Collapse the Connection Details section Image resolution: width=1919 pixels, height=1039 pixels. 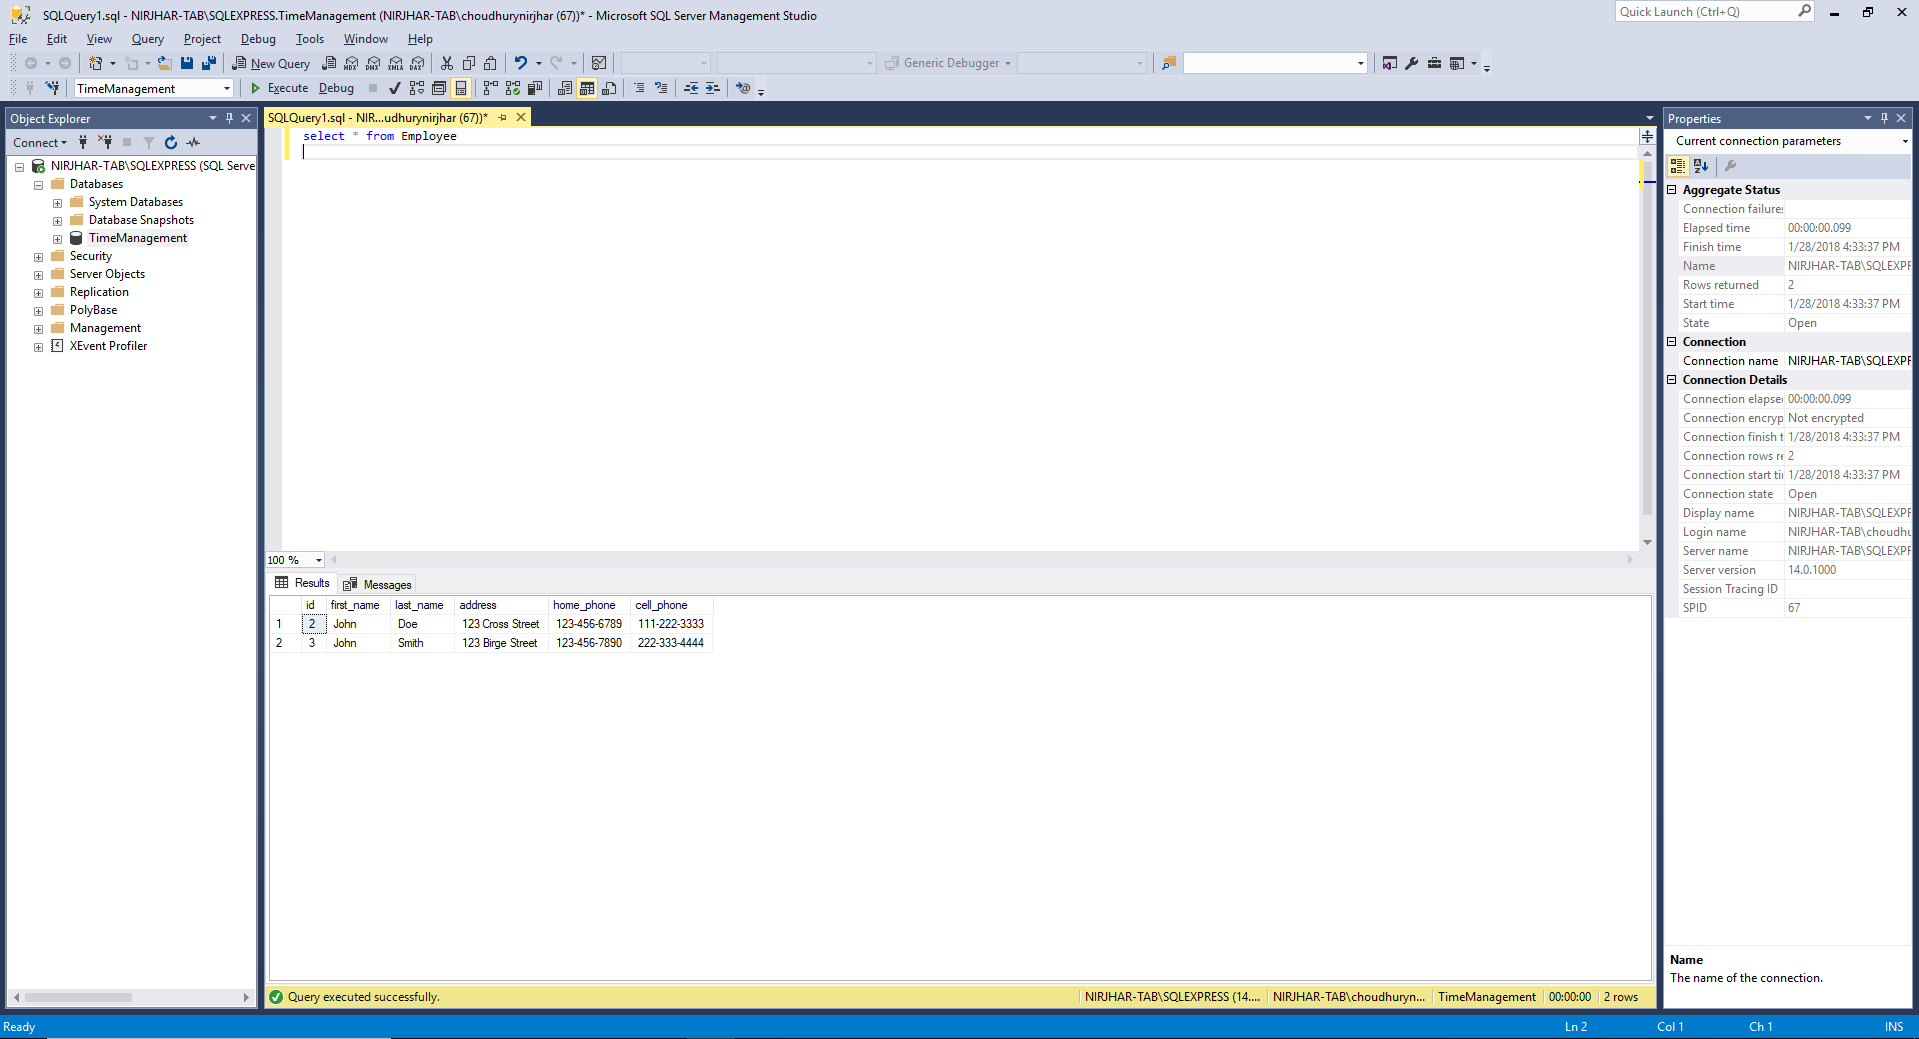coord(1671,379)
